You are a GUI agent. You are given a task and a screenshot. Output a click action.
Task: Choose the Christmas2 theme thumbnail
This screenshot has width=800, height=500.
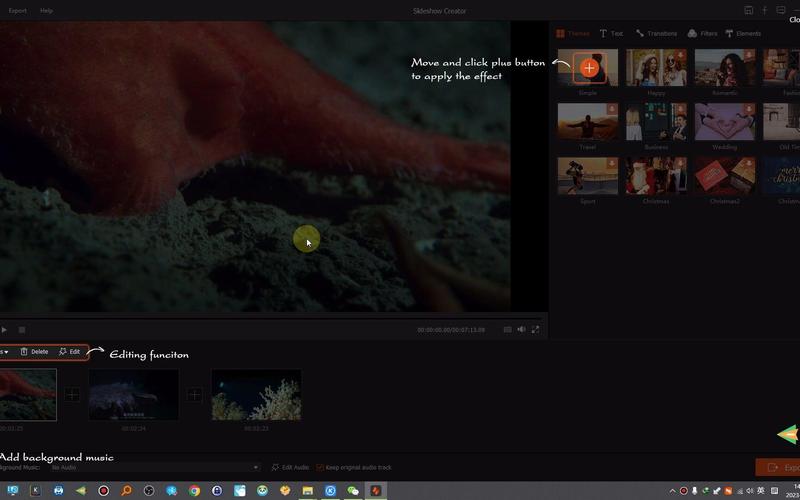pos(724,176)
